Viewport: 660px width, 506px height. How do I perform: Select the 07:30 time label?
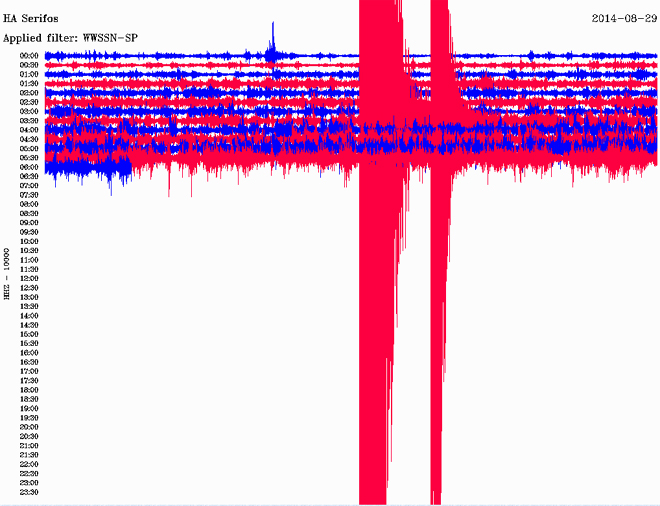point(29,195)
